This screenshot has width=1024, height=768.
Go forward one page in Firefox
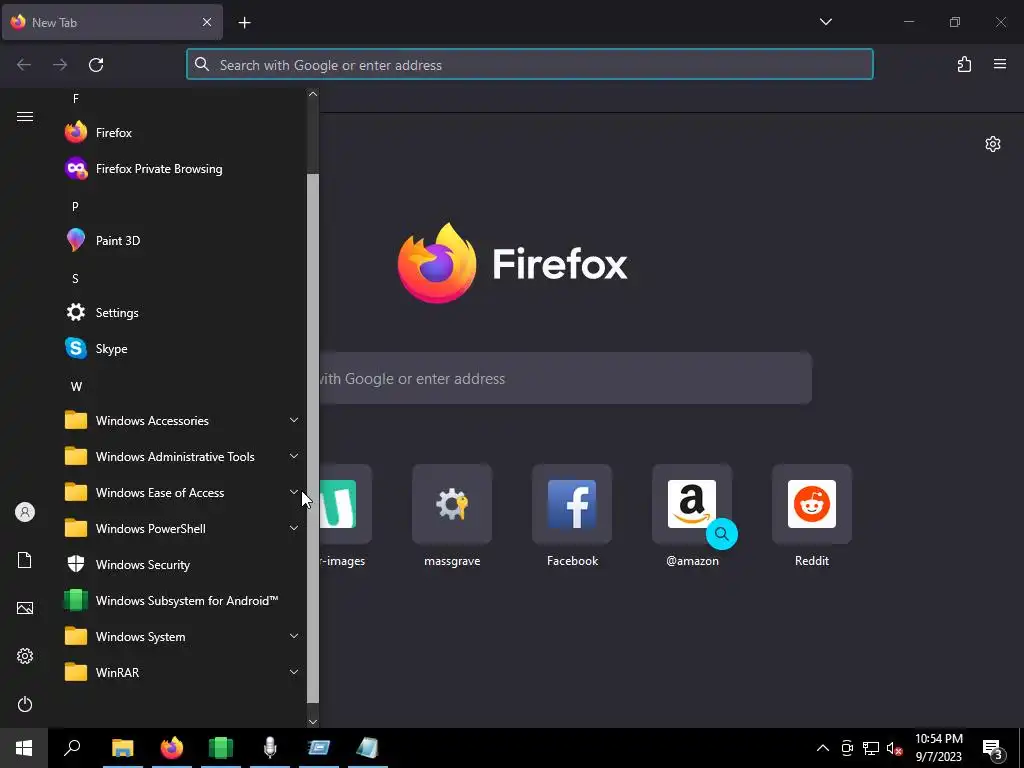tap(60, 65)
